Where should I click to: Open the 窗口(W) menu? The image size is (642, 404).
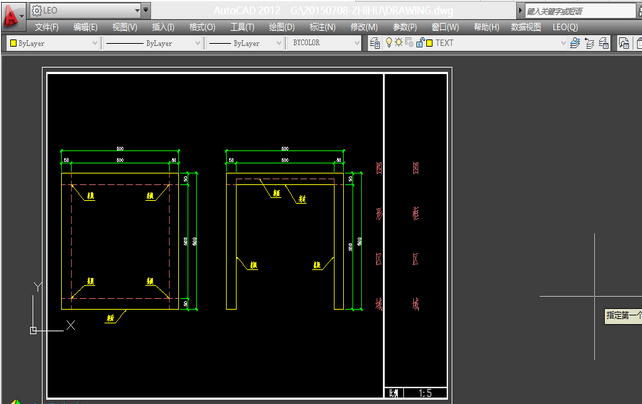[x=445, y=27]
